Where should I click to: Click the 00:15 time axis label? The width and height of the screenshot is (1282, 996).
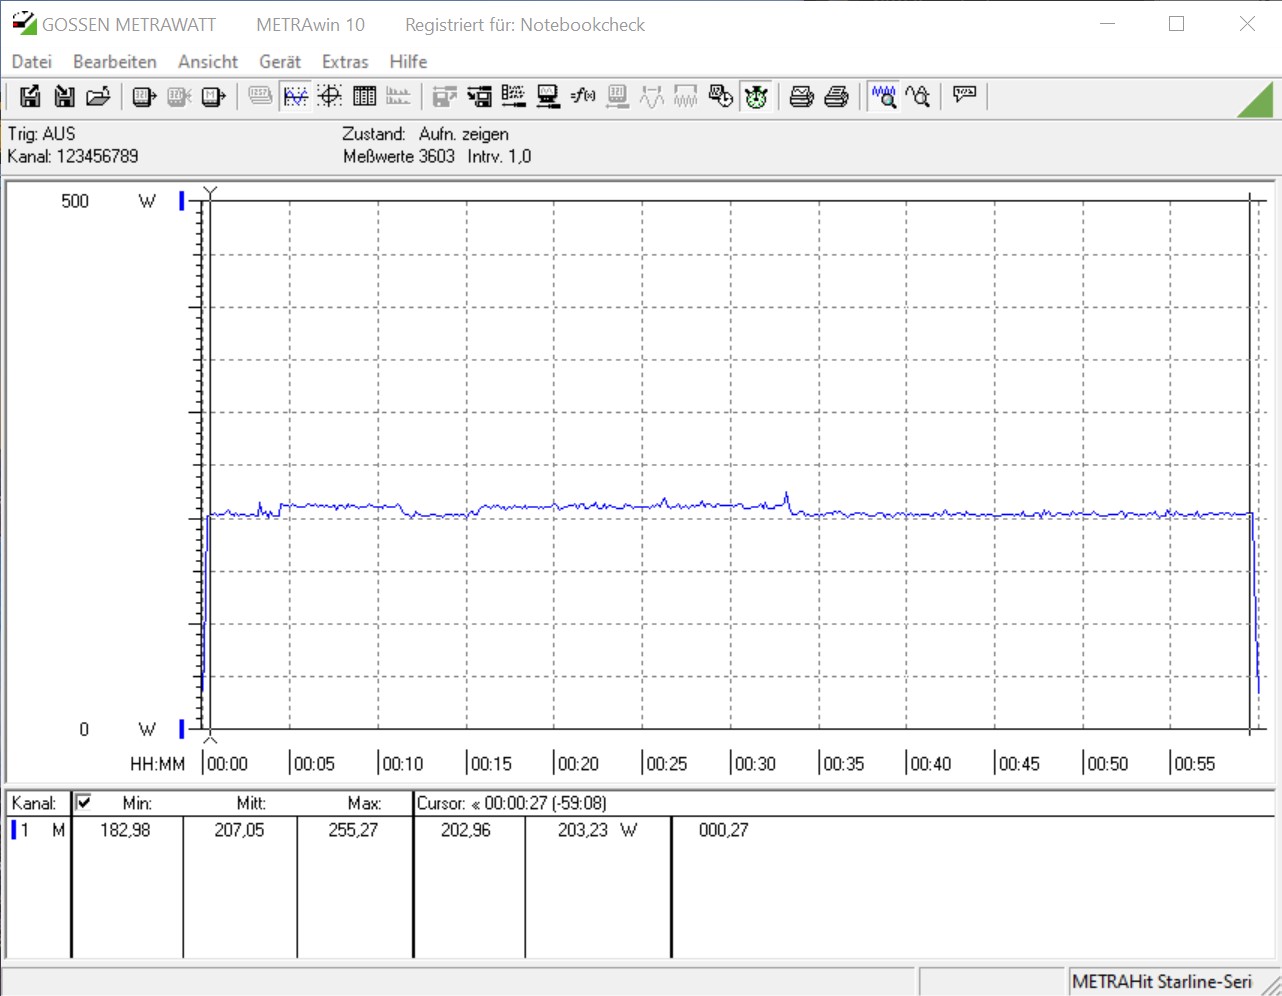(x=491, y=764)
